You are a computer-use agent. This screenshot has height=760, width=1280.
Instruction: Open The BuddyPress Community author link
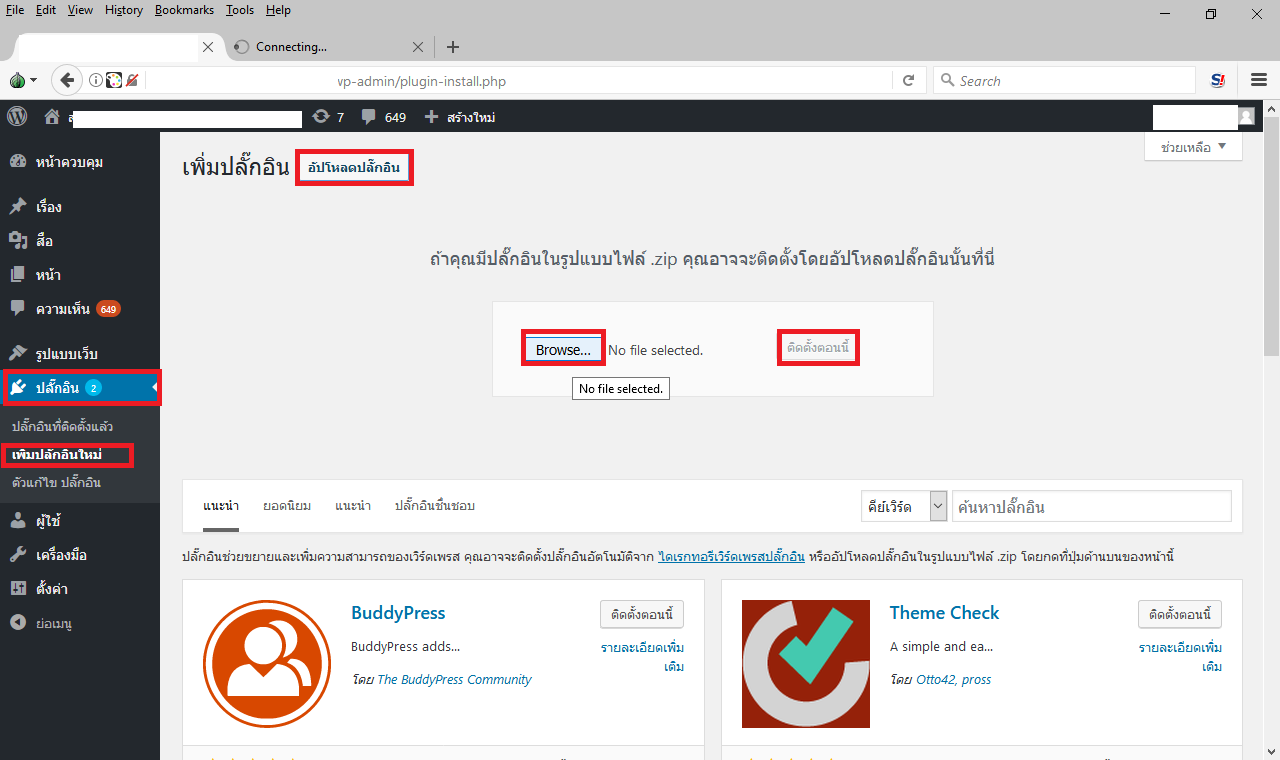pyautogui.click(x=454, y=680)
